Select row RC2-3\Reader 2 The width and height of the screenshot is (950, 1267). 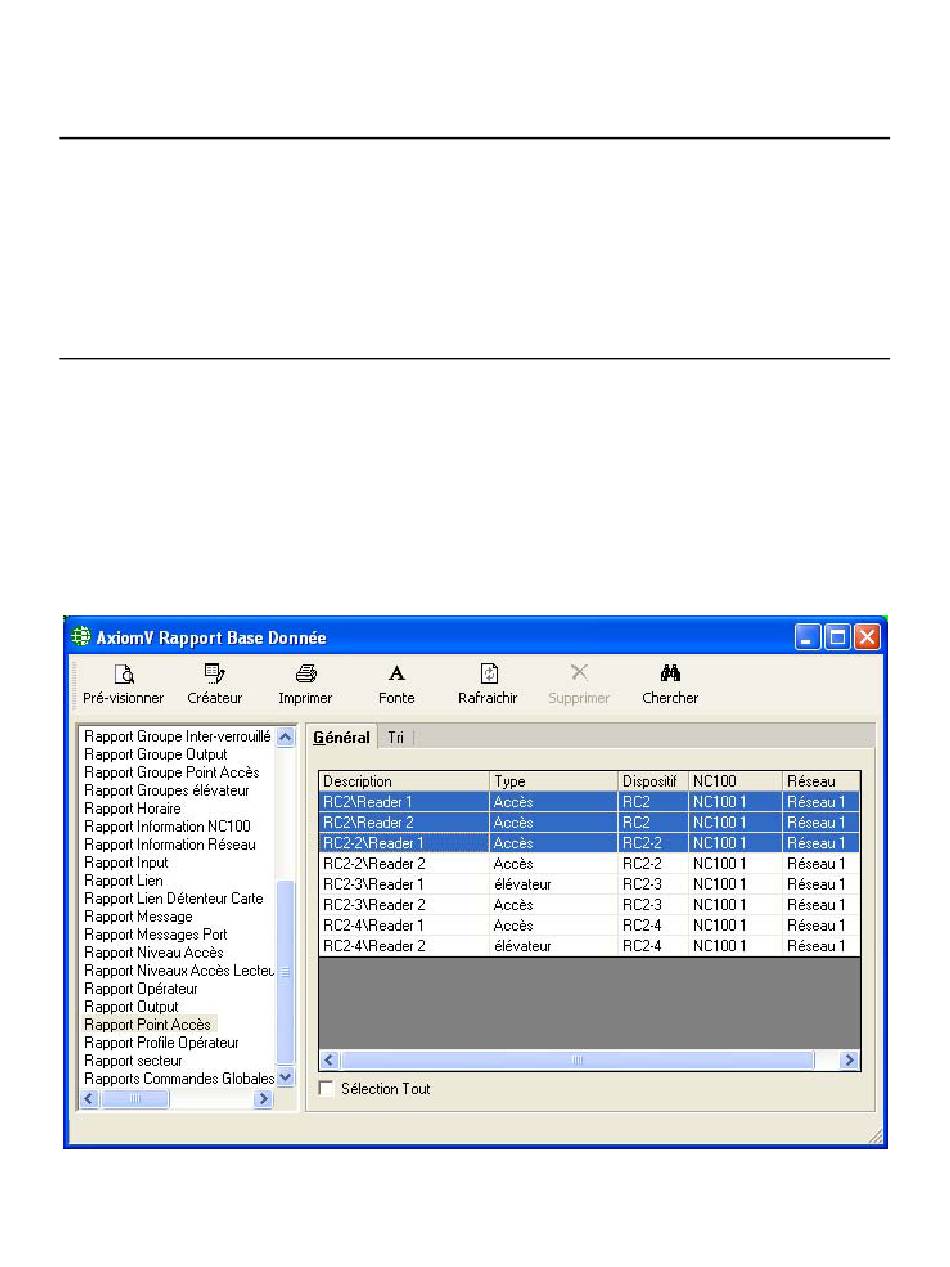point(589,905)
